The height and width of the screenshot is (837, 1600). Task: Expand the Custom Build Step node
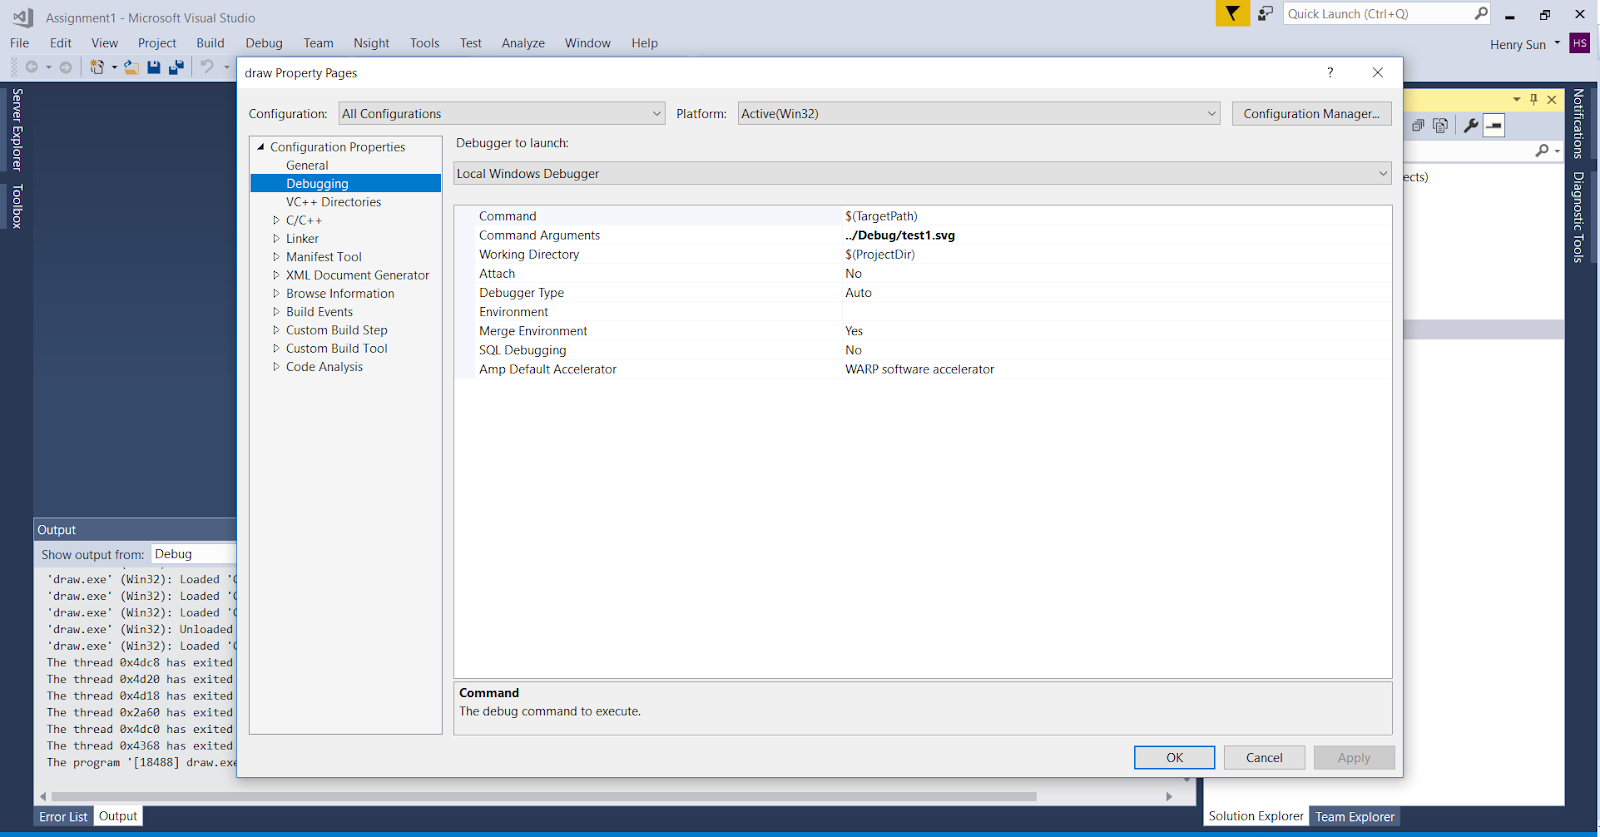coord(277,330)
